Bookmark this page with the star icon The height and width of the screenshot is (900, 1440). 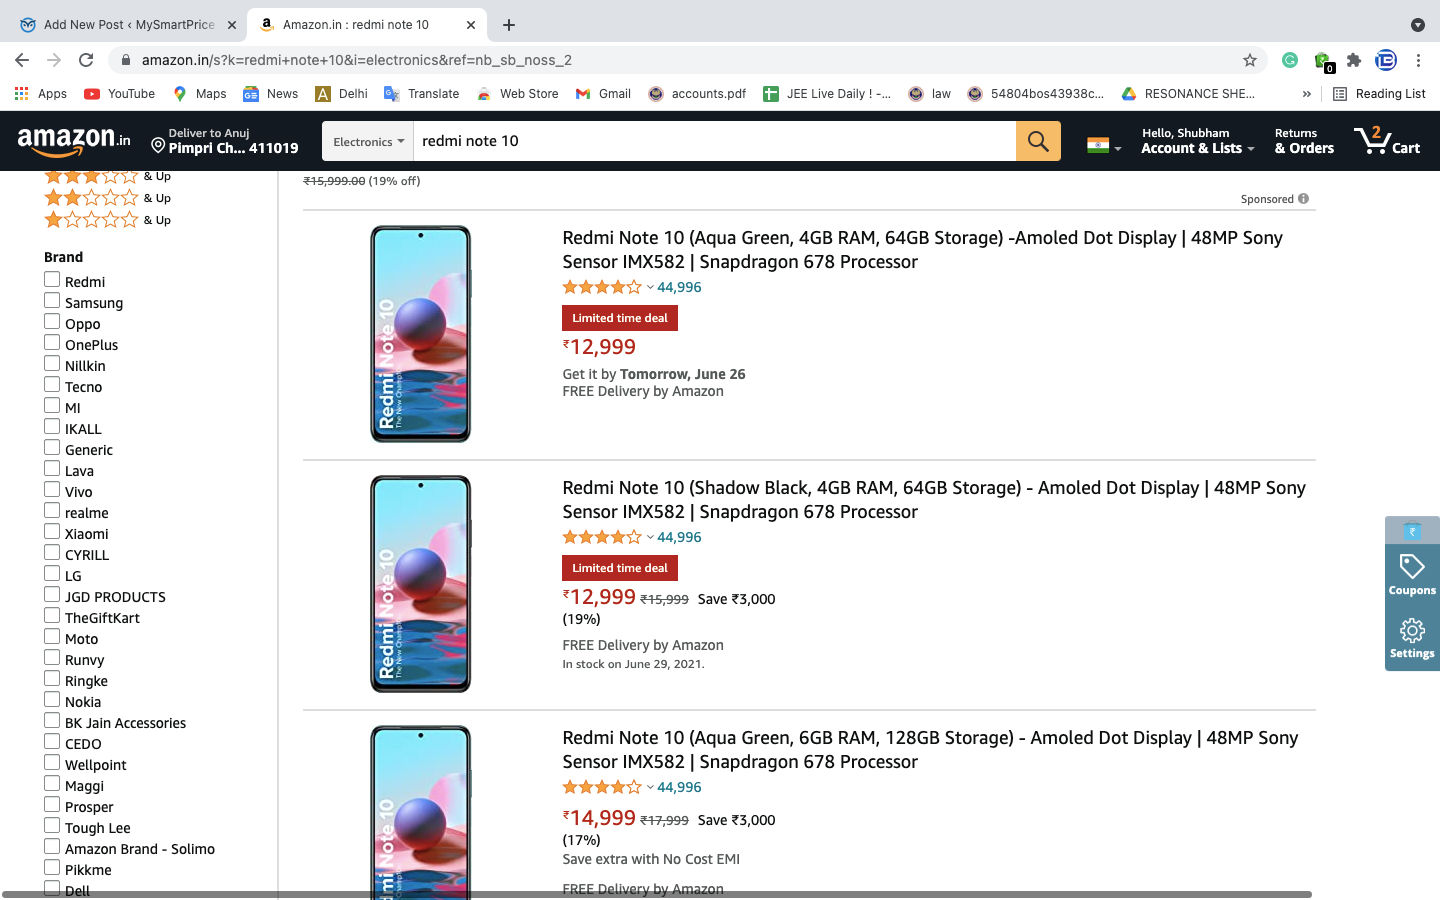(1250, 60)
